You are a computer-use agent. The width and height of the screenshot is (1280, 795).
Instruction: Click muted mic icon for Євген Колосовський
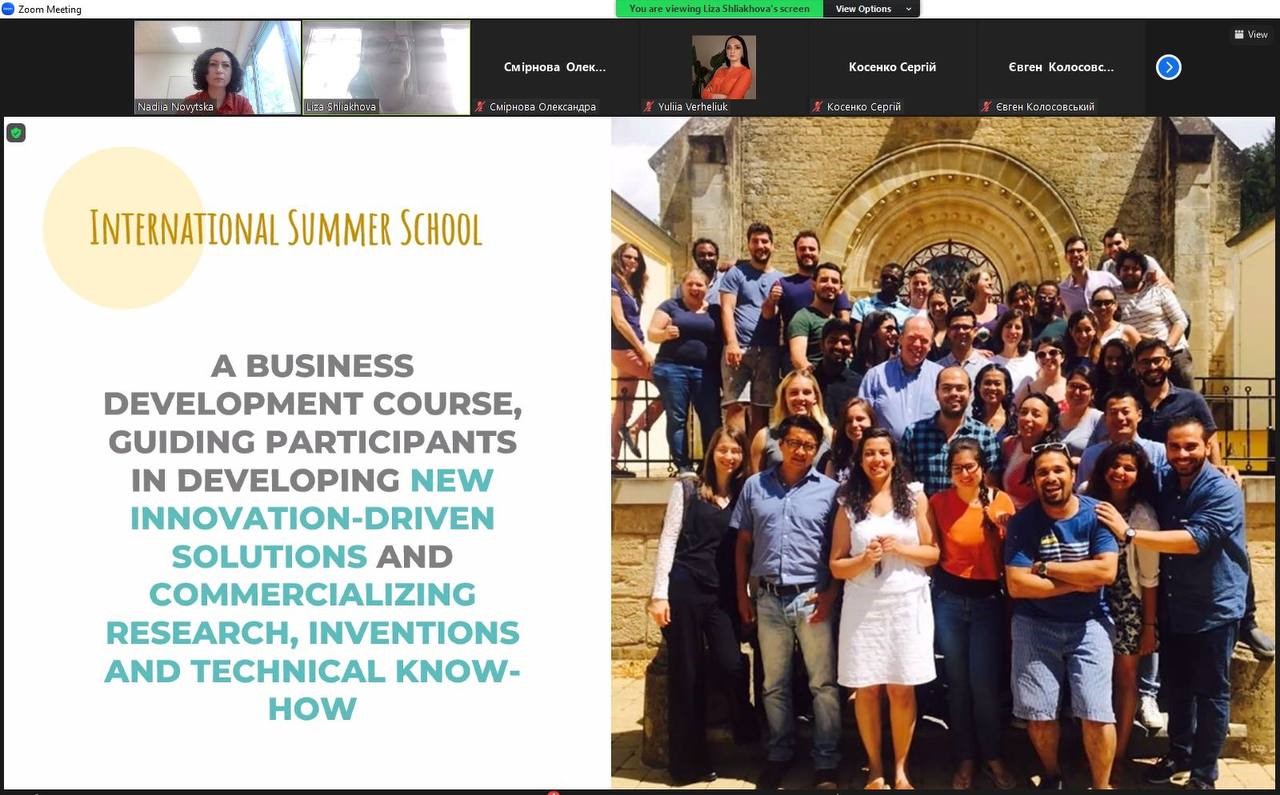tap(987, 106)
